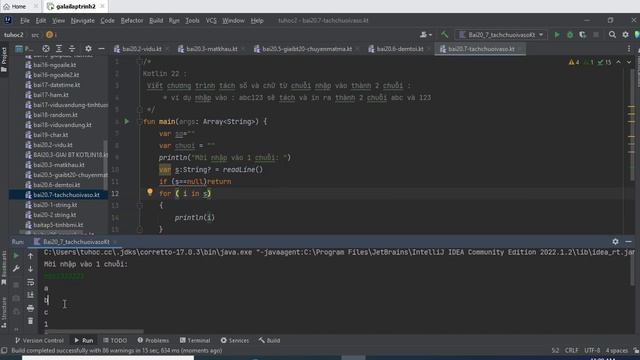
Task: Click wrench icon in Run panel
Action: (16, 269)
